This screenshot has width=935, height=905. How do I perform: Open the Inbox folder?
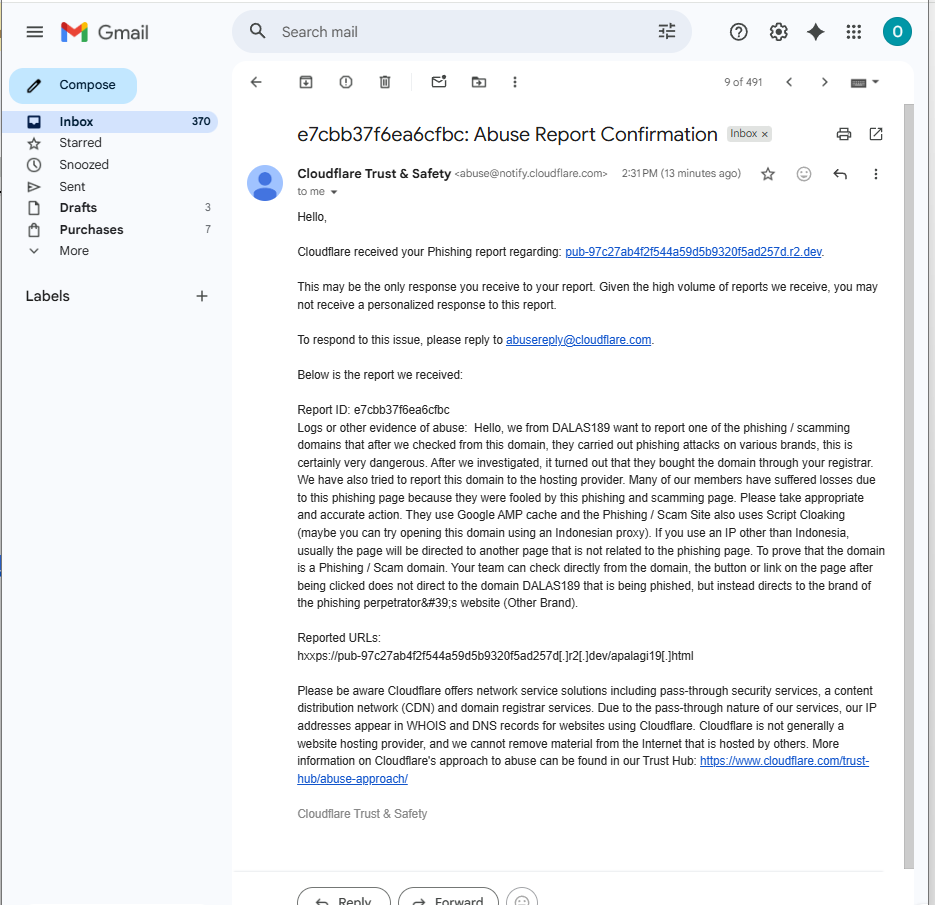pos(110,122)
